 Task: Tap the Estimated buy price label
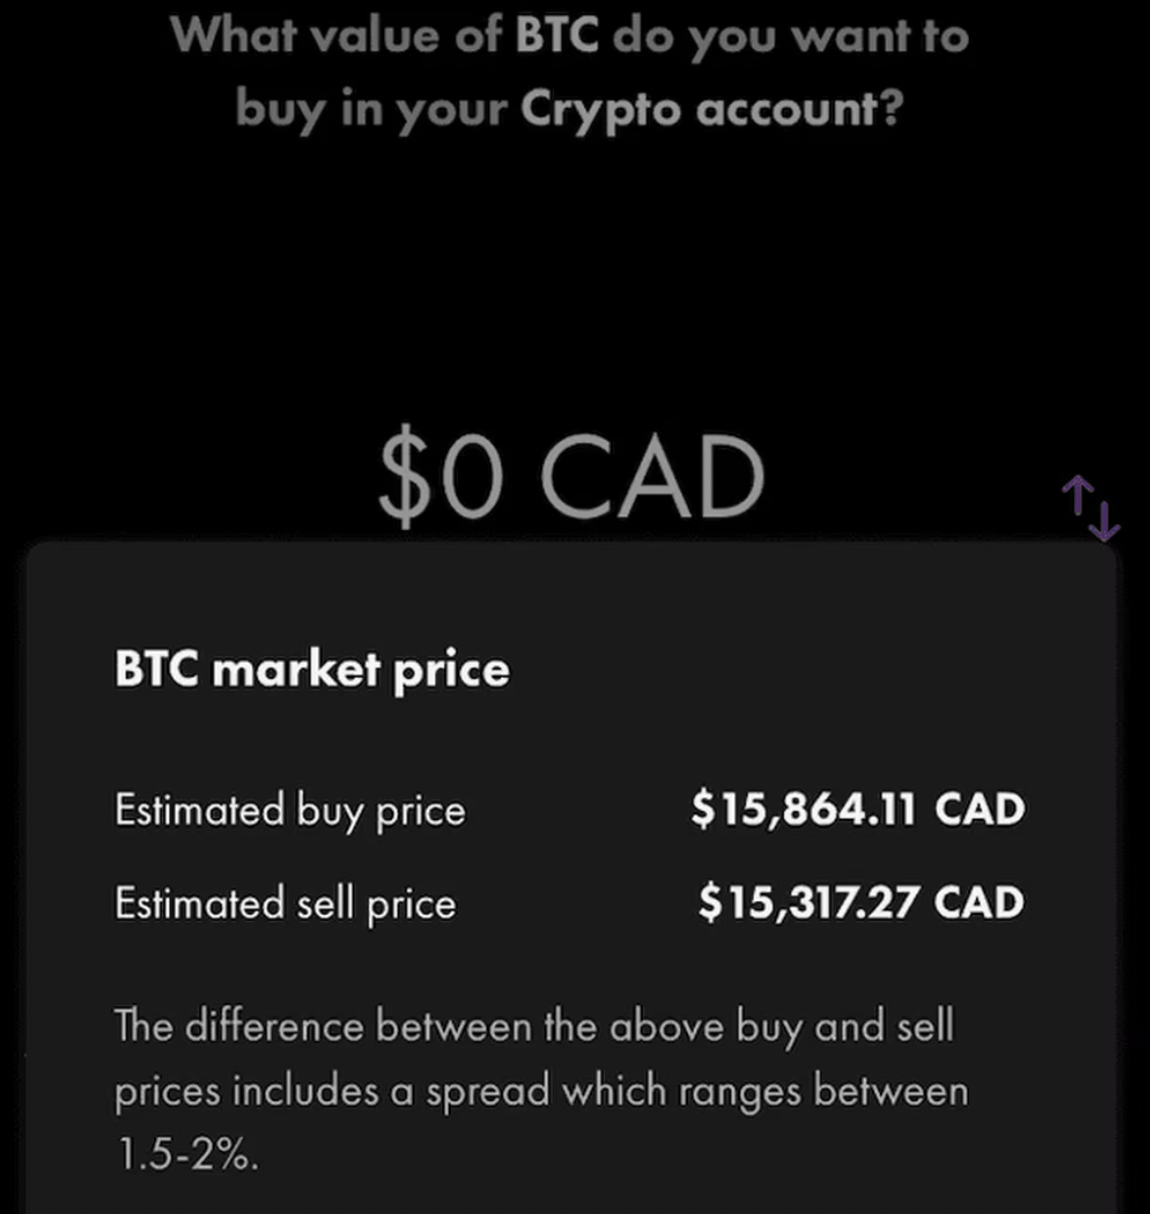click(x=290, y=811)
